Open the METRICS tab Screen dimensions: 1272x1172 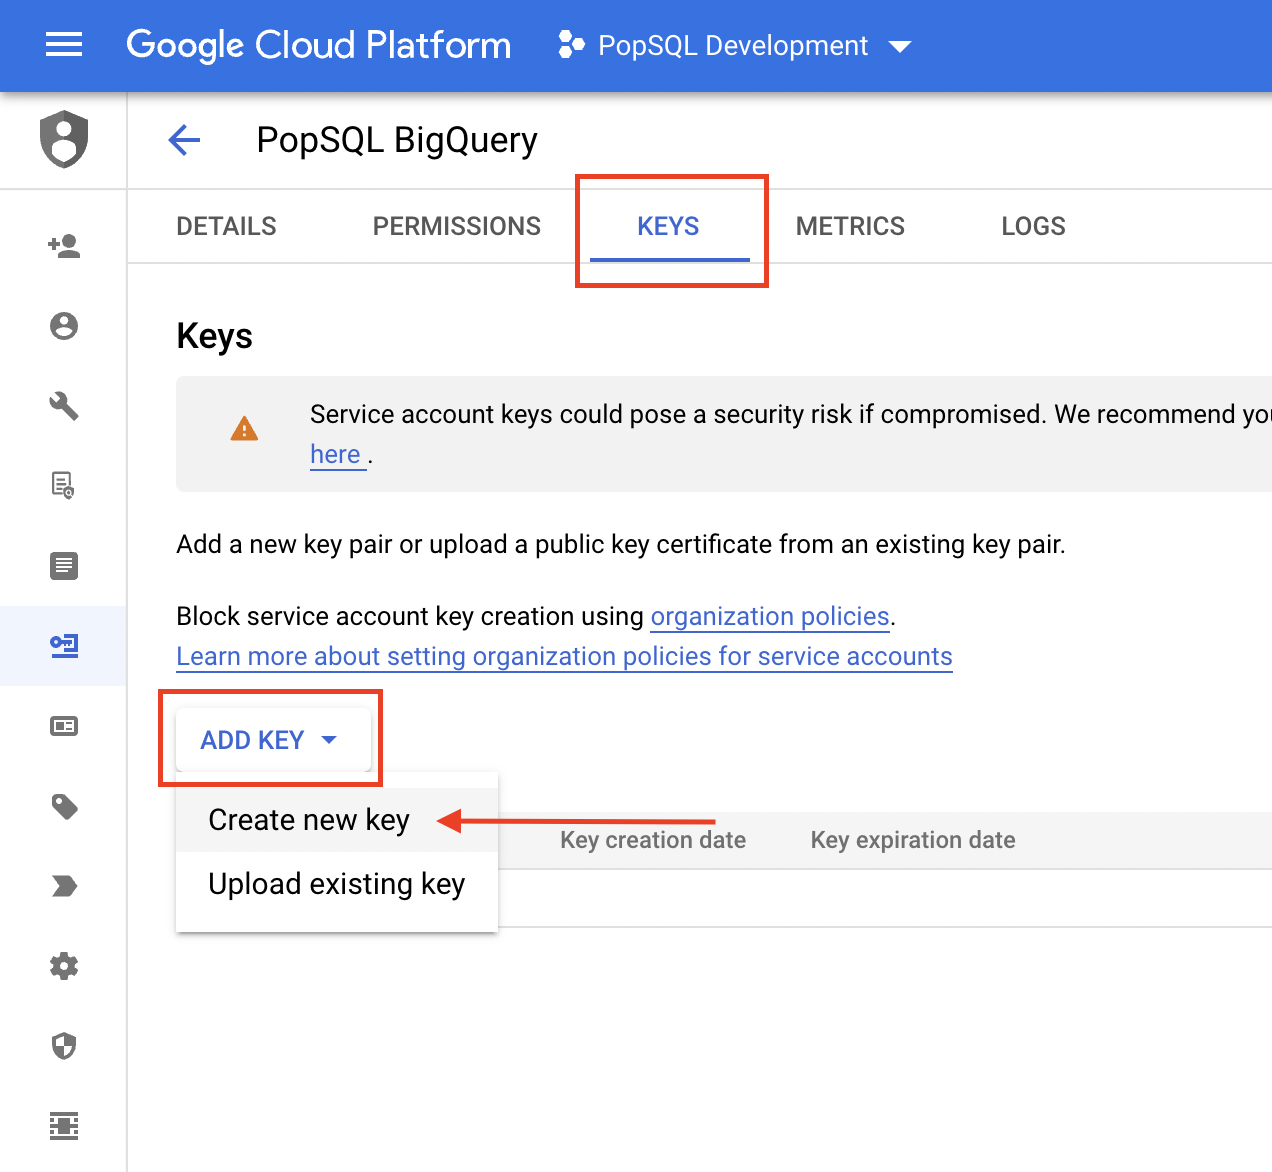click(x=850, y=227)
